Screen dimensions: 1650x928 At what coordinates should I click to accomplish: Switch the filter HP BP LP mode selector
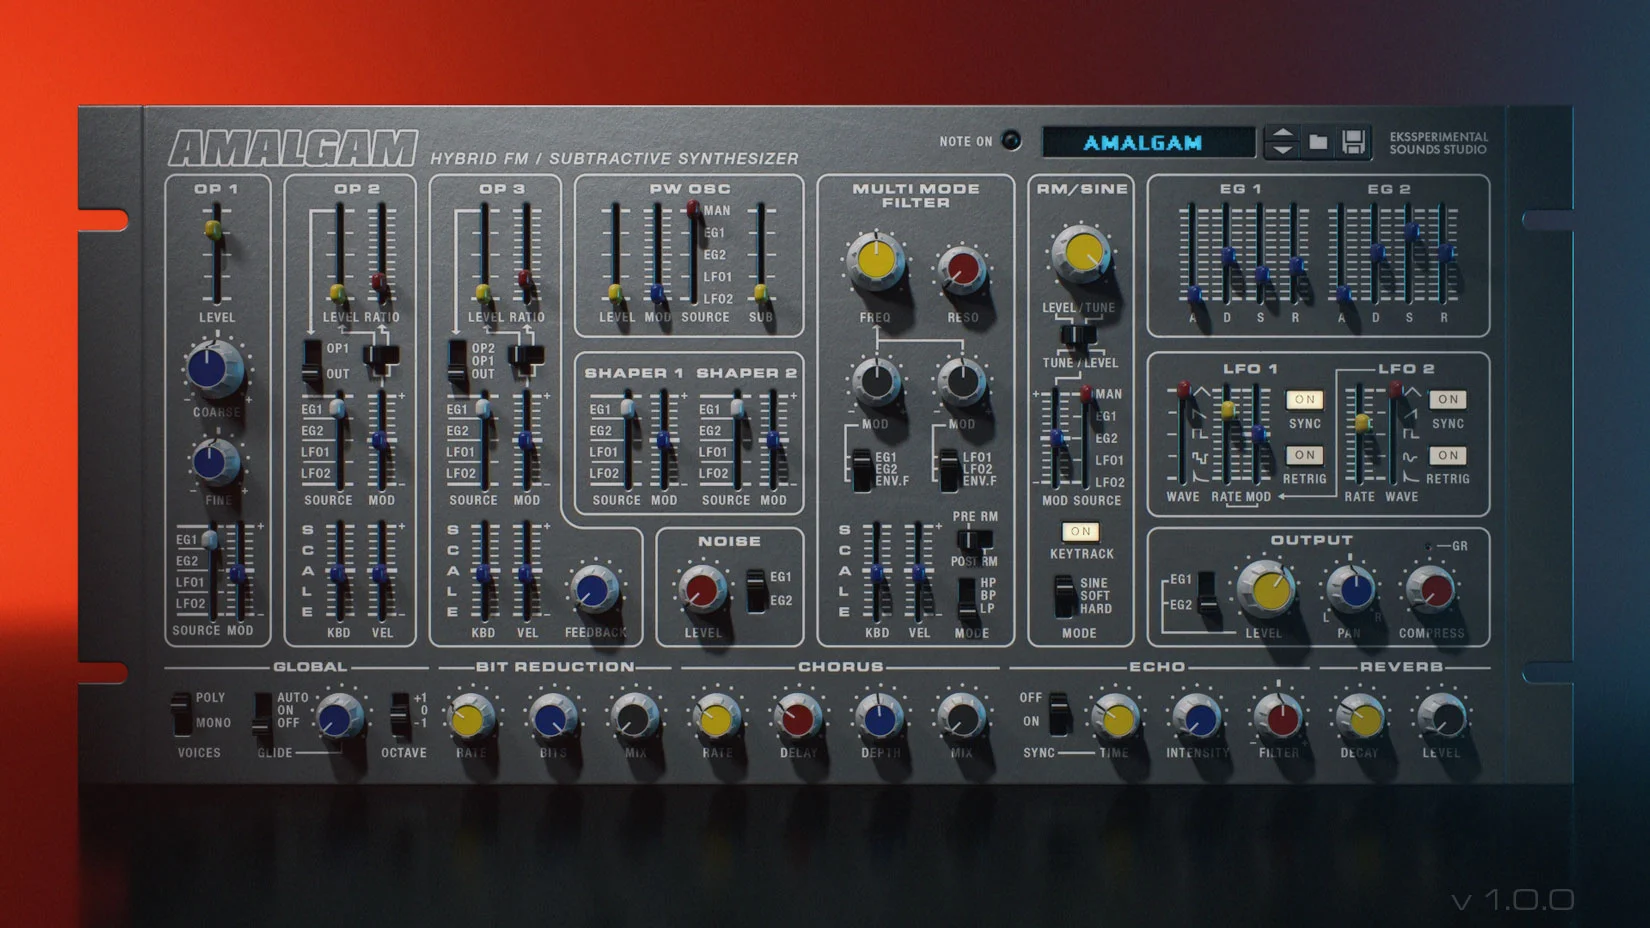click(x=967, y=597)
